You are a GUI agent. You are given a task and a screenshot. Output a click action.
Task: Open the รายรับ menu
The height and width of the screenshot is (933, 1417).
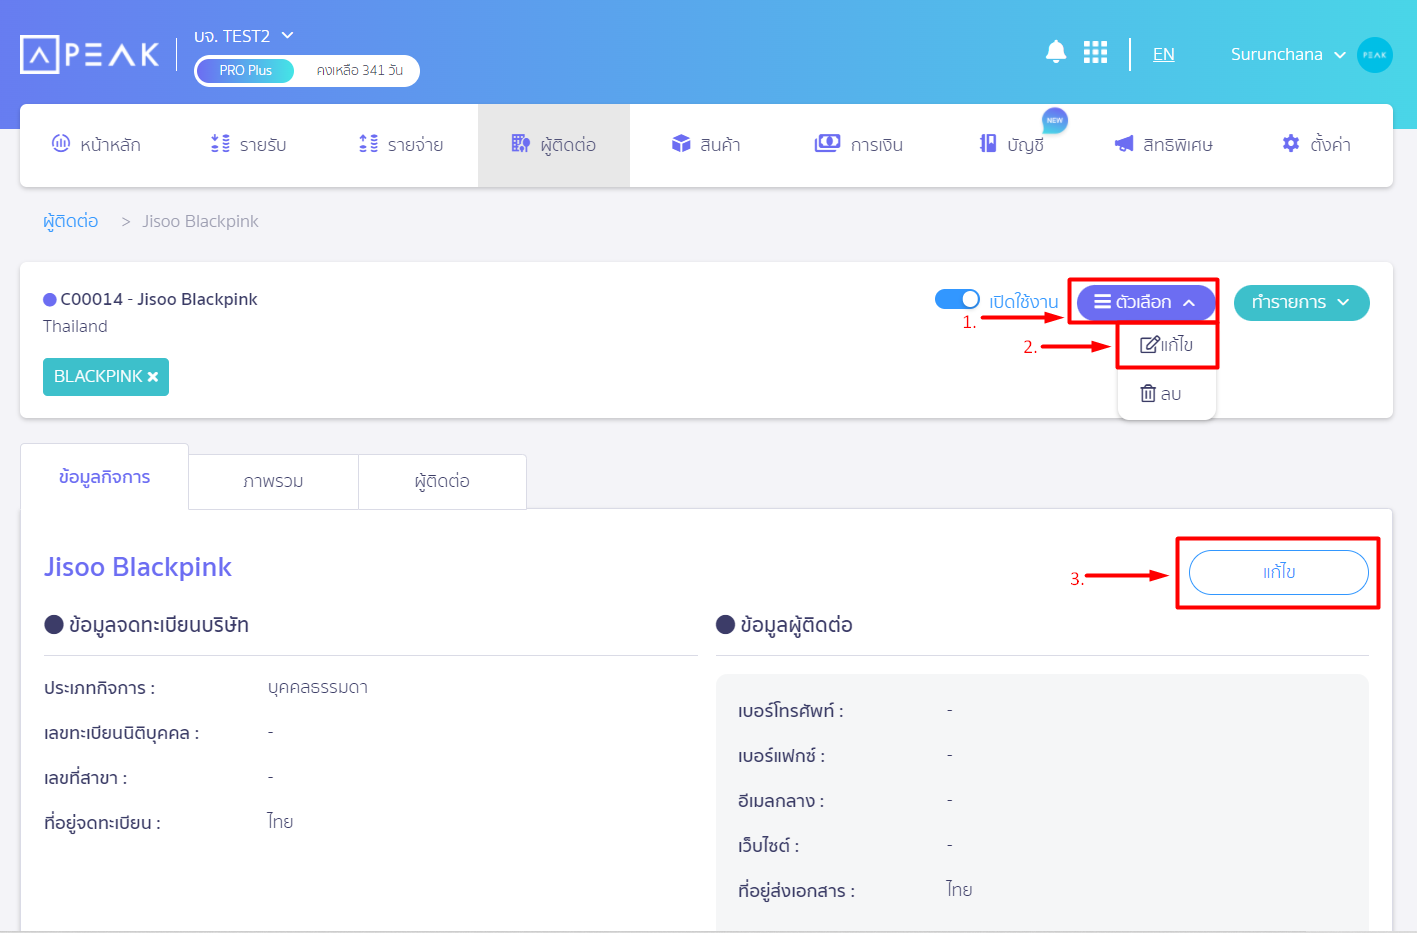(x=249, y=145)
